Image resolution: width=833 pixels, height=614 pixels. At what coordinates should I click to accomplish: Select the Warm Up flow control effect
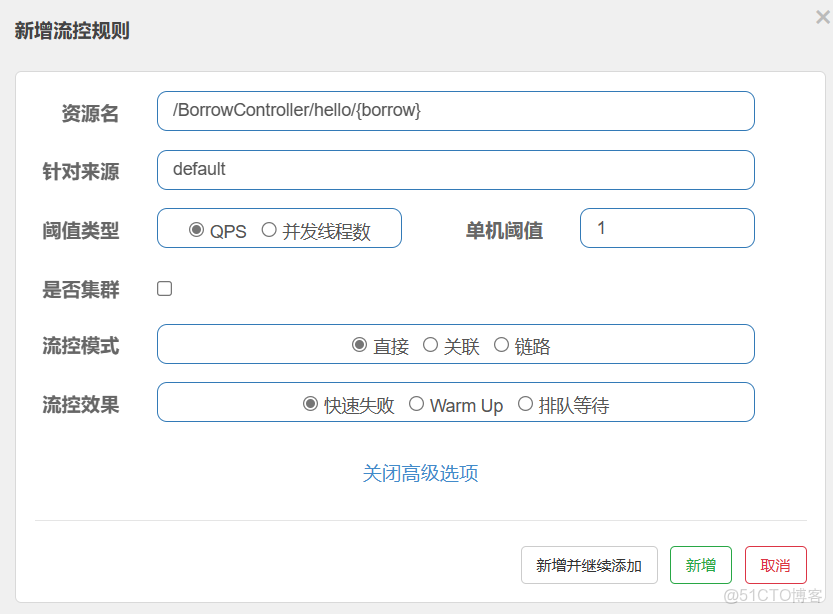coord(417,403)
